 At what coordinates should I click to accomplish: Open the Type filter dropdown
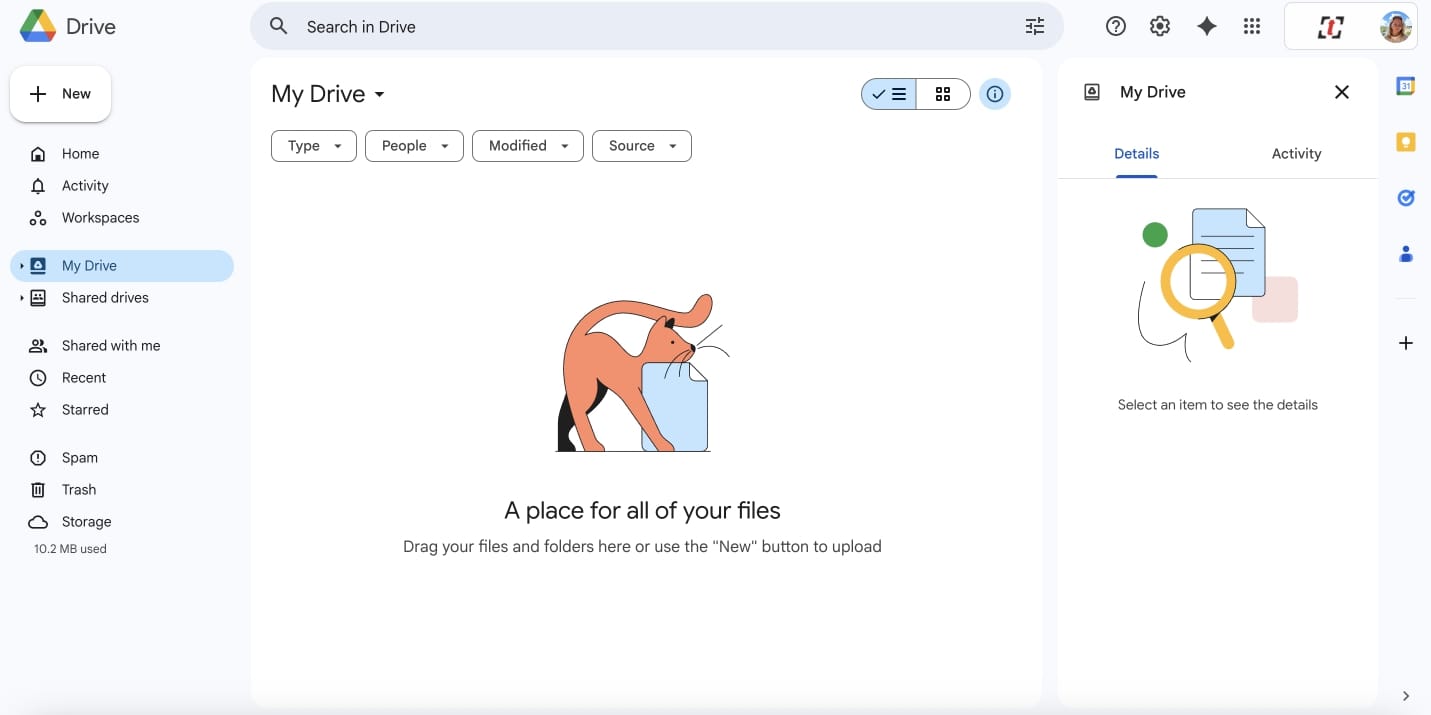313,146
